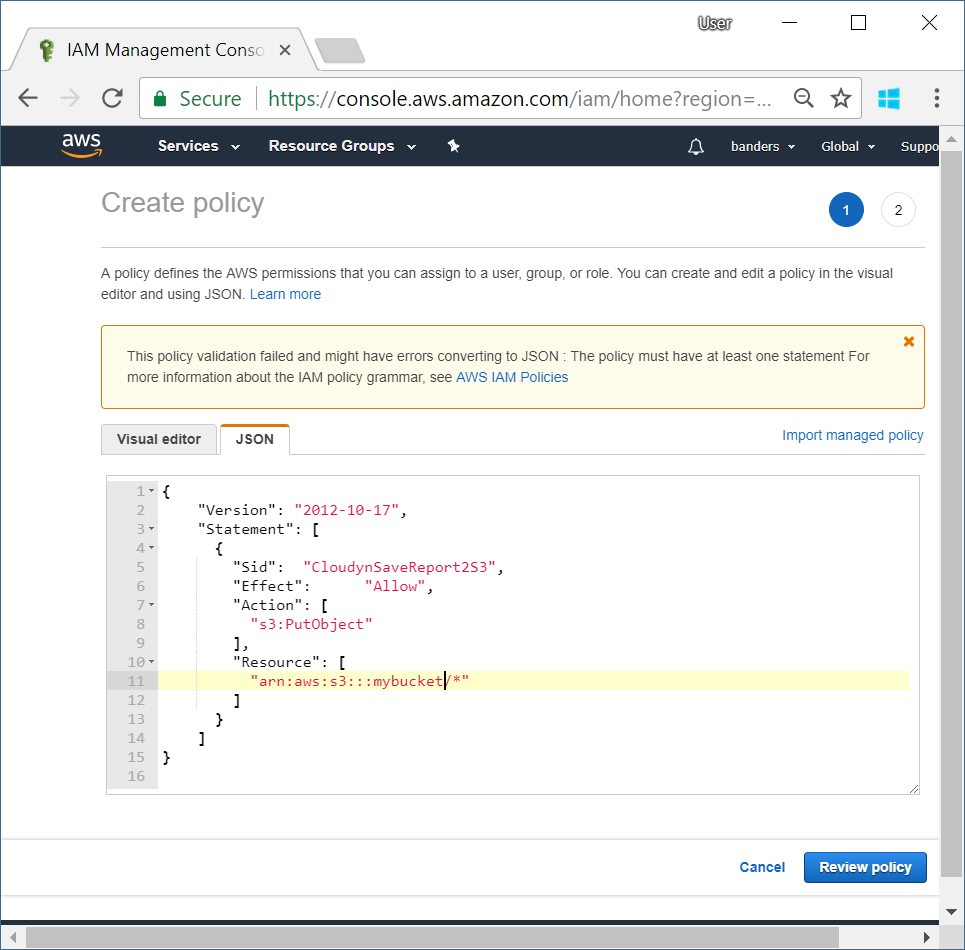
Task: Collapse the code fold at line 1
Action: (151, 491)
